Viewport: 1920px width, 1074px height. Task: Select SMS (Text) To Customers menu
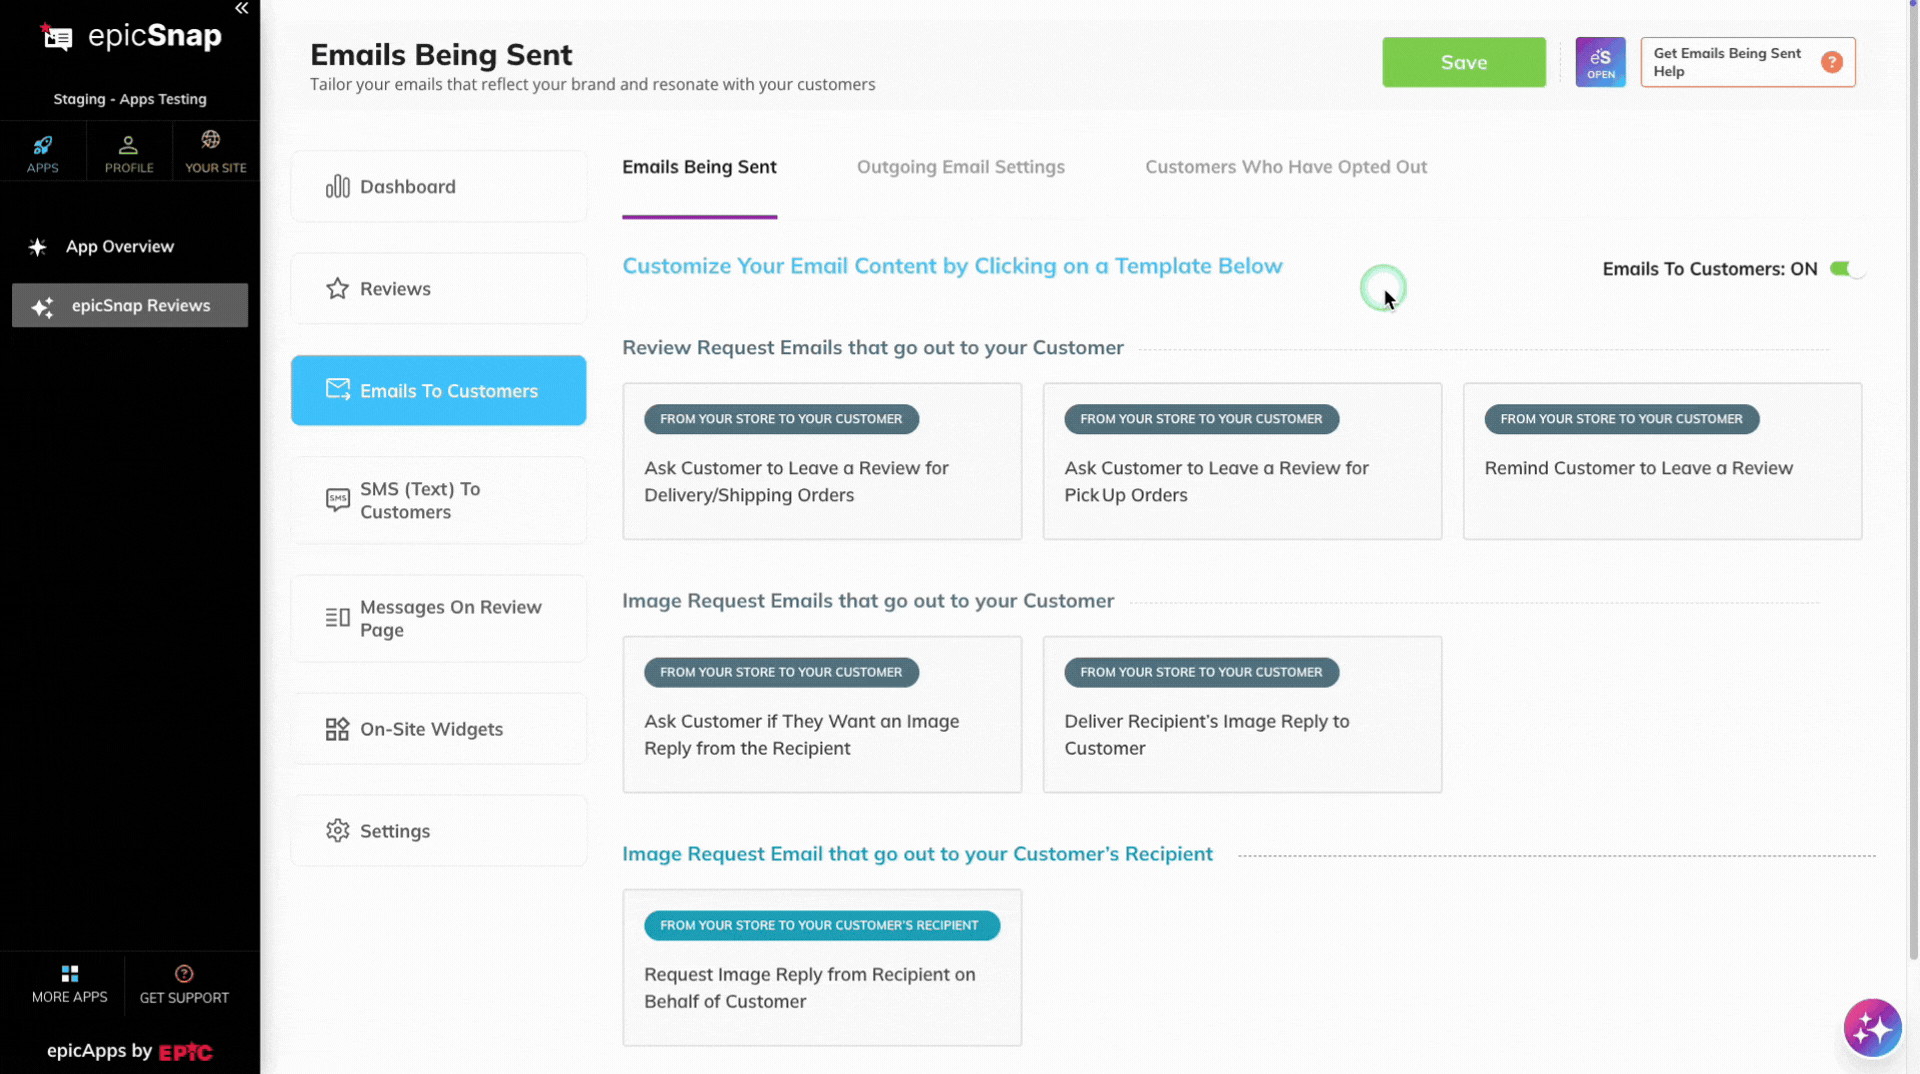pos(438,500)
